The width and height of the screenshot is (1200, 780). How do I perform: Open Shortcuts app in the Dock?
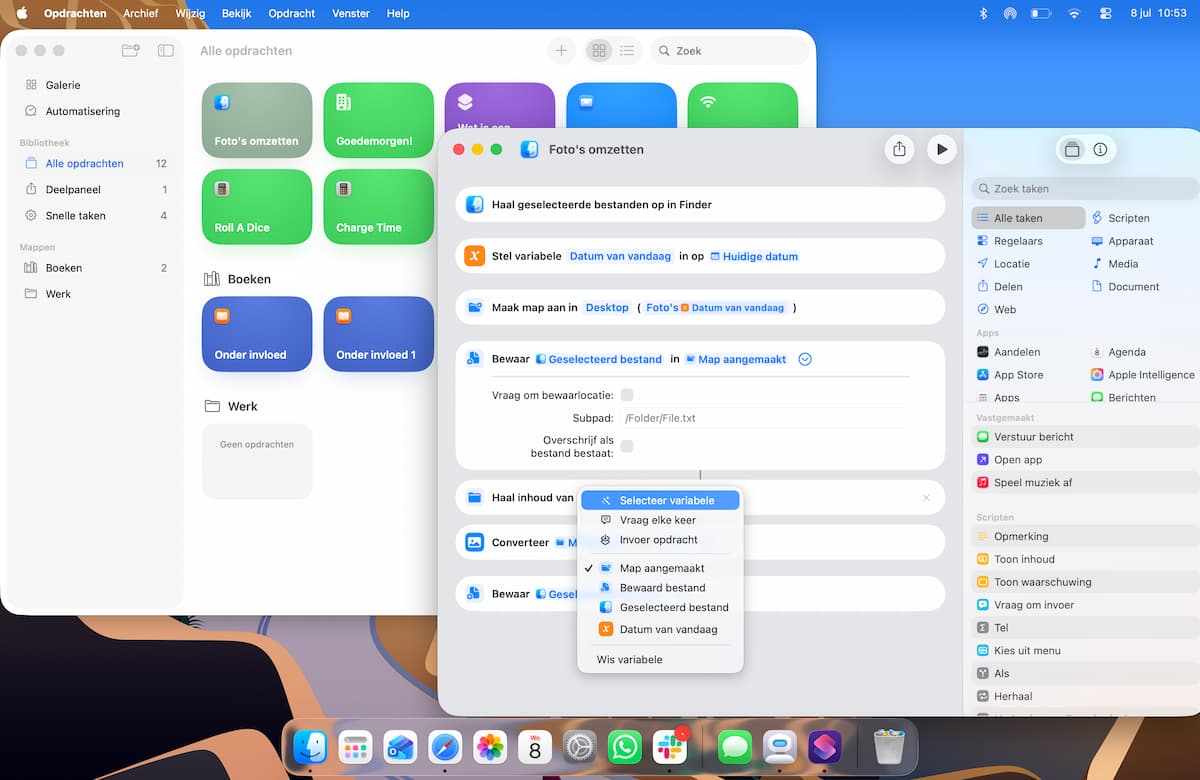(825, 747)
